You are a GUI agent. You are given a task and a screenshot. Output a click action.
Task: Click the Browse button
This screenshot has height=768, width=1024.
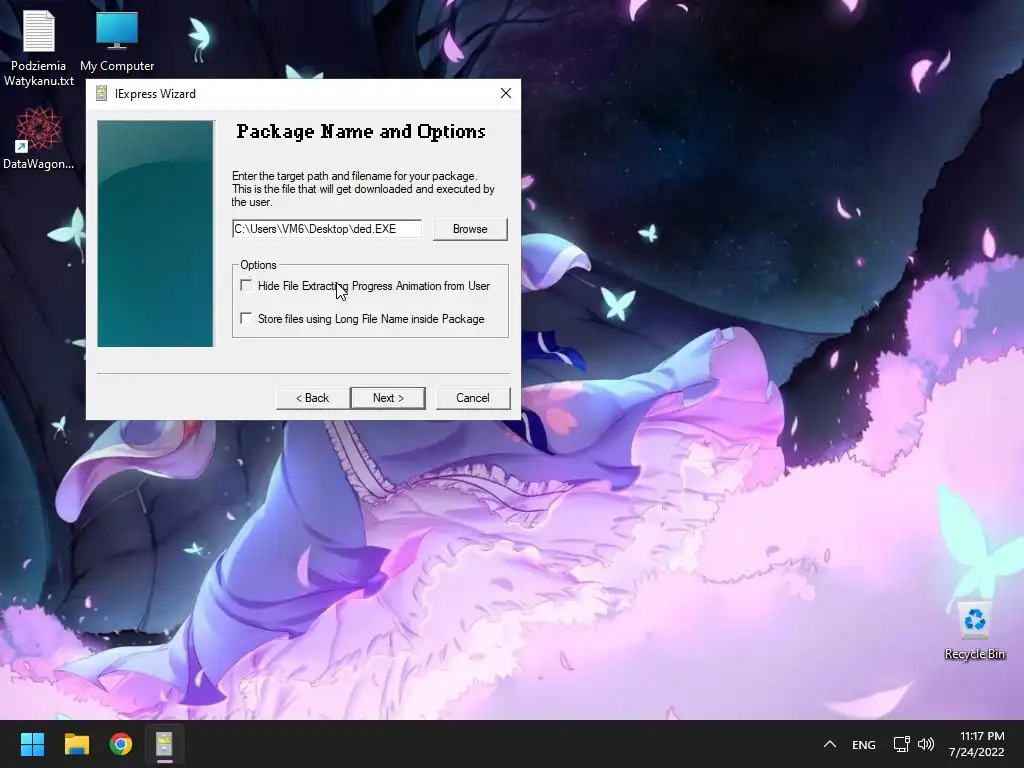pyautogui.click(x=470, y=229)
